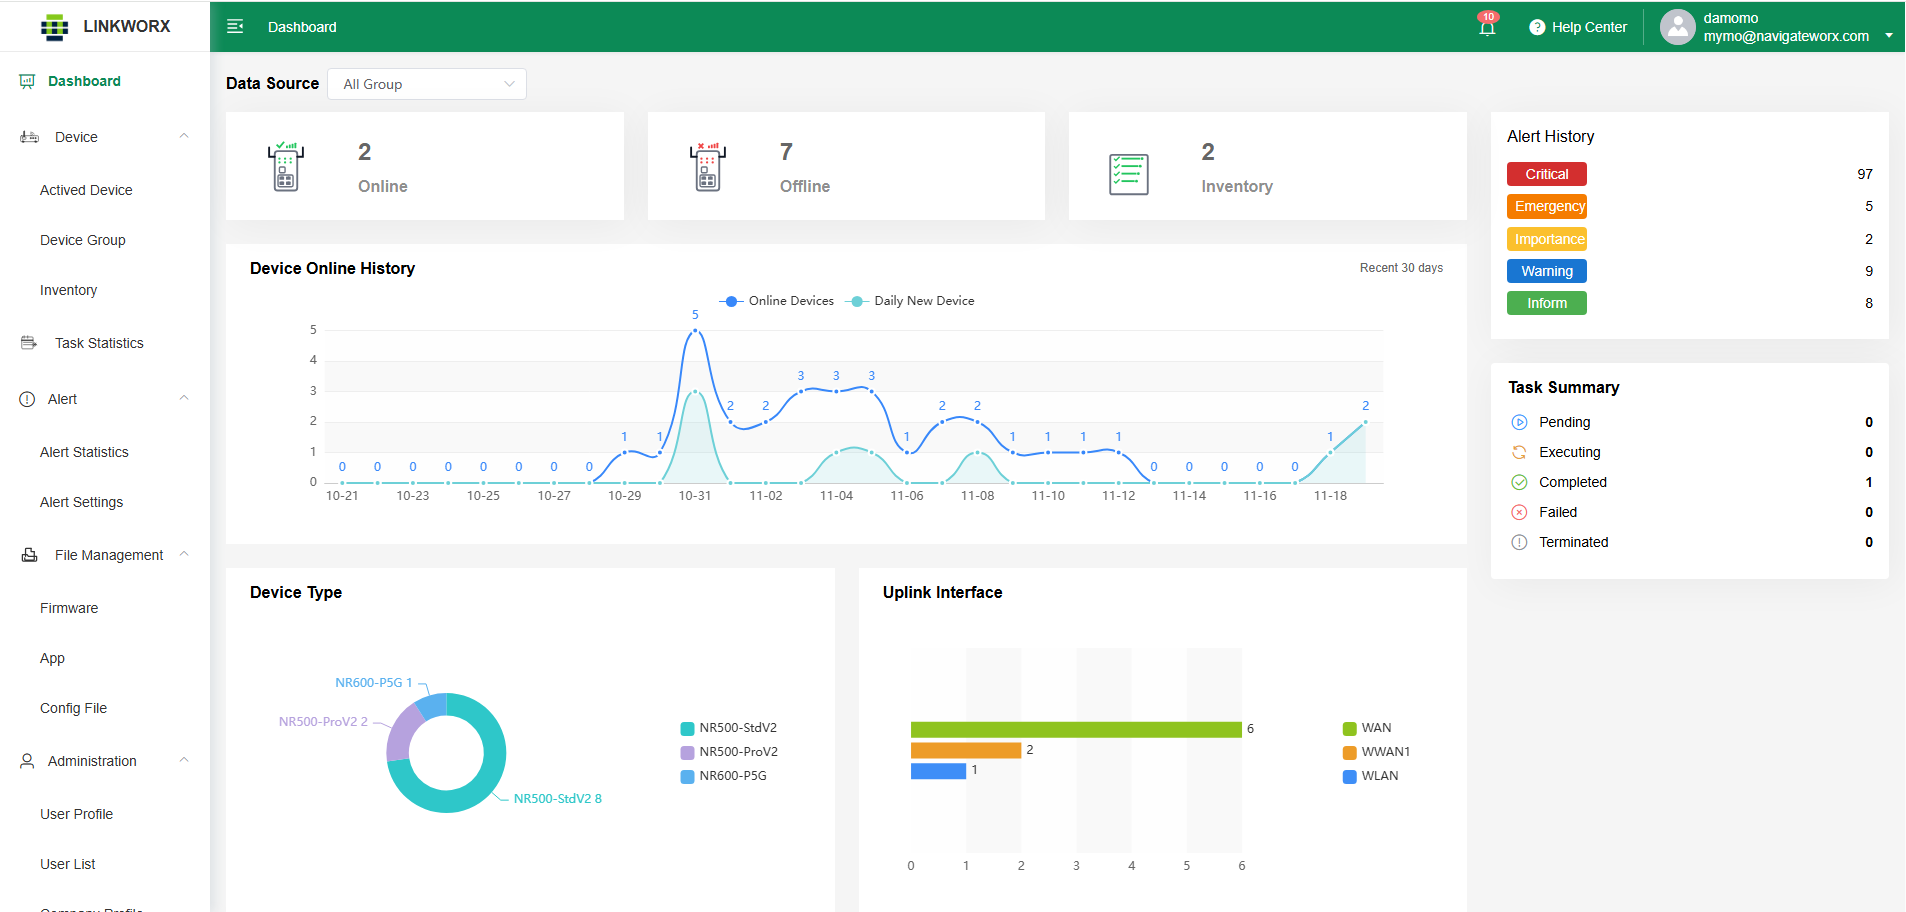Collapse sidebar using the menu fold icon
Viewport: 1906px width, 912px height.
tap(235, 27)
